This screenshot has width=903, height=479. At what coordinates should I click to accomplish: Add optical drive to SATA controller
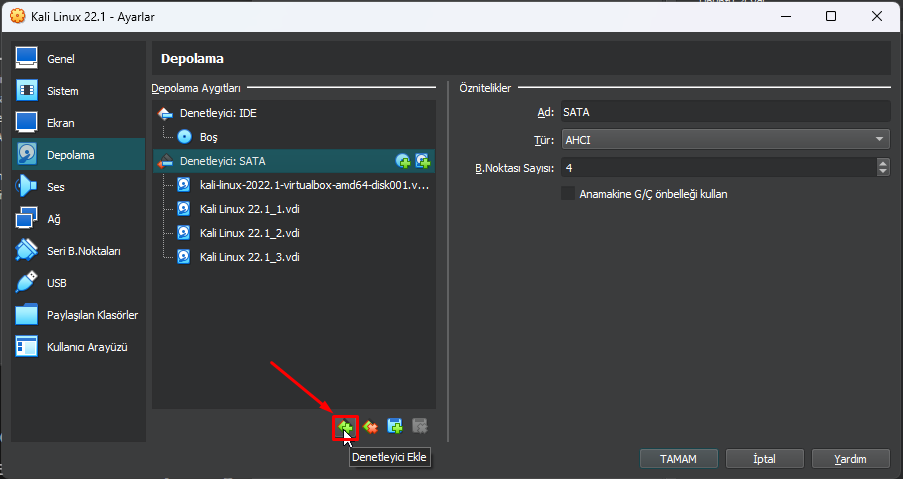[403, 161]
